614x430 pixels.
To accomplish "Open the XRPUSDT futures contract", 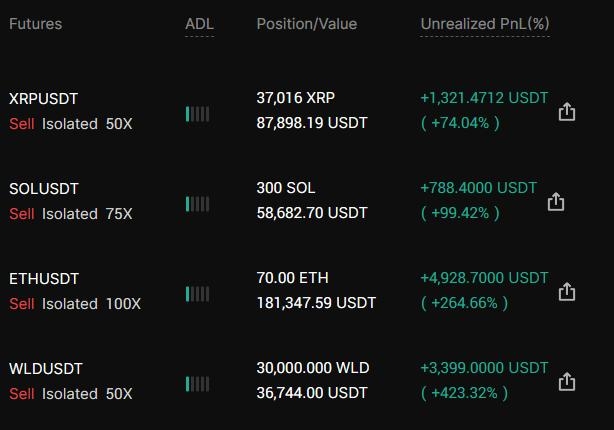I will (43, 99).
